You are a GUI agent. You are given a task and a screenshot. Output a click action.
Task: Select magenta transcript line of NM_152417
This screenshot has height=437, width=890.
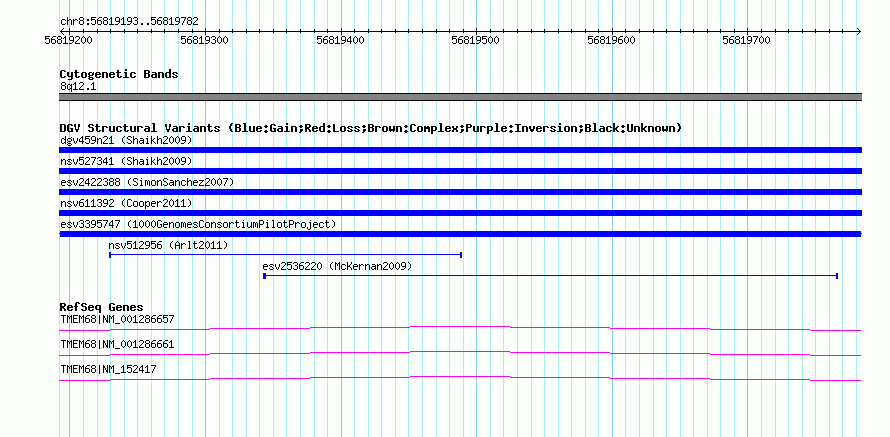click(x=460, y=378)
